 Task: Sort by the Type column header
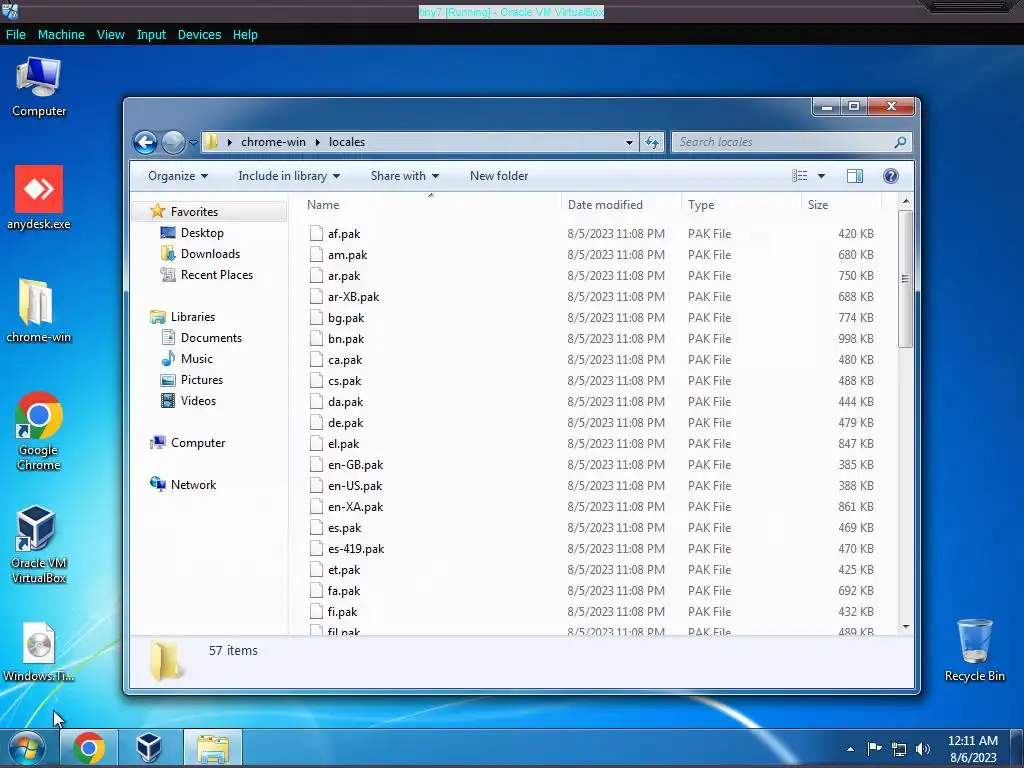point(741,204)
